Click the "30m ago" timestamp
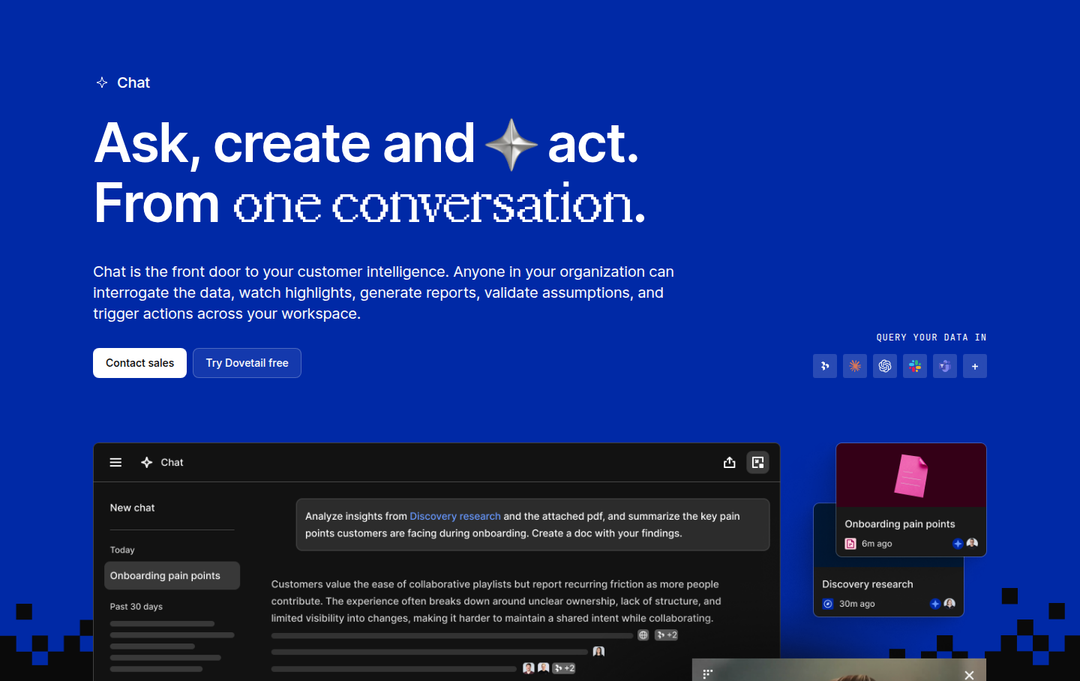 point(857,604)
